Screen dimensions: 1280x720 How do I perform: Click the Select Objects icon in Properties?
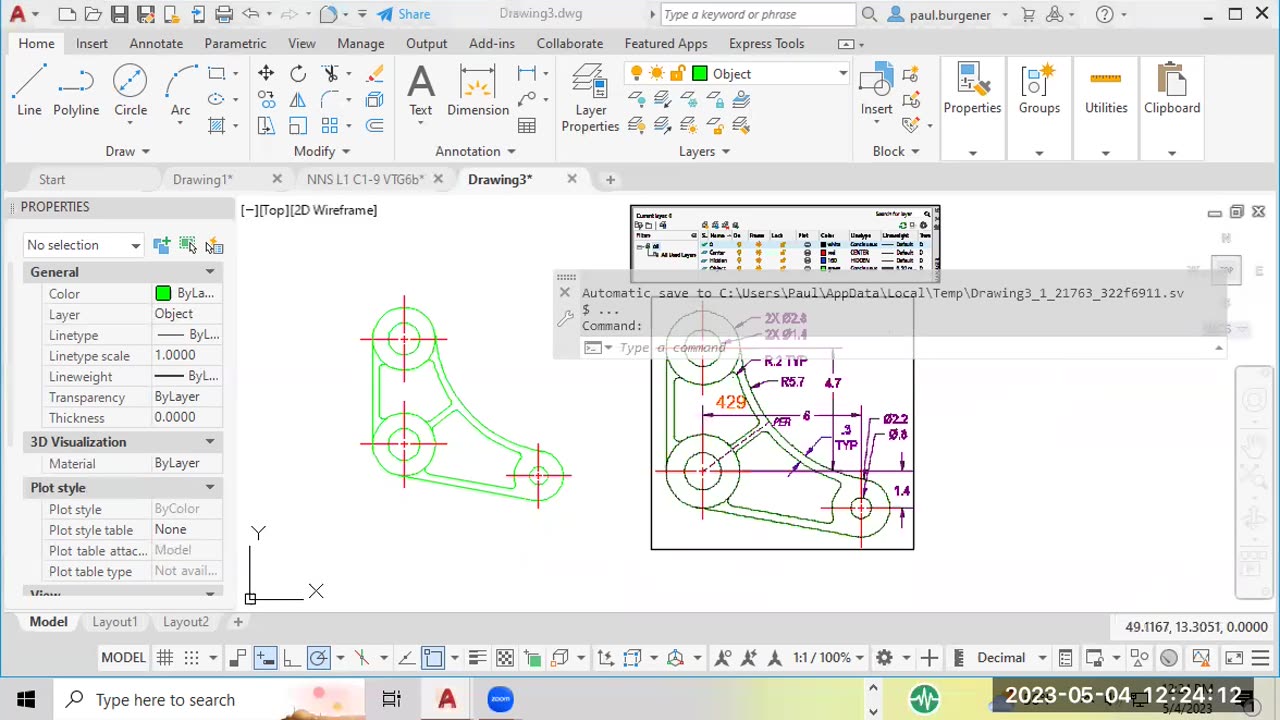coord(188,245)
